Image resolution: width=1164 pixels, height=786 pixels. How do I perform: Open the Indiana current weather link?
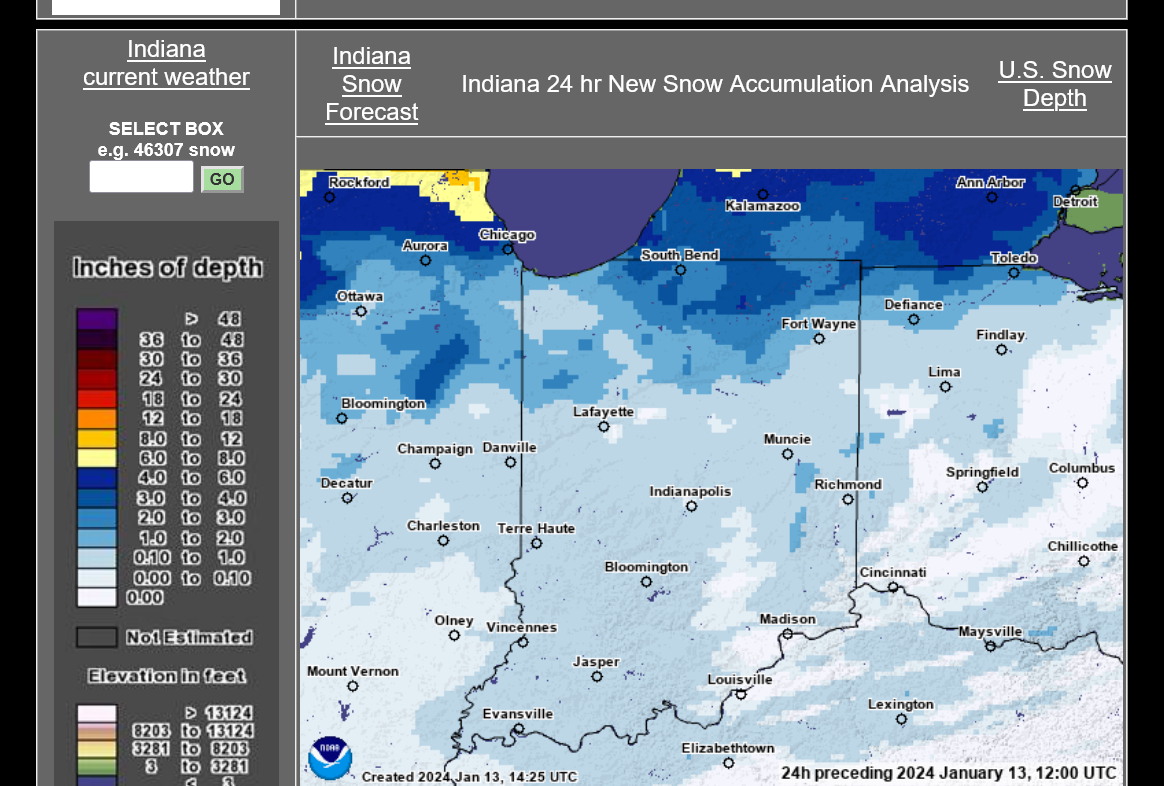pos(166,63)
